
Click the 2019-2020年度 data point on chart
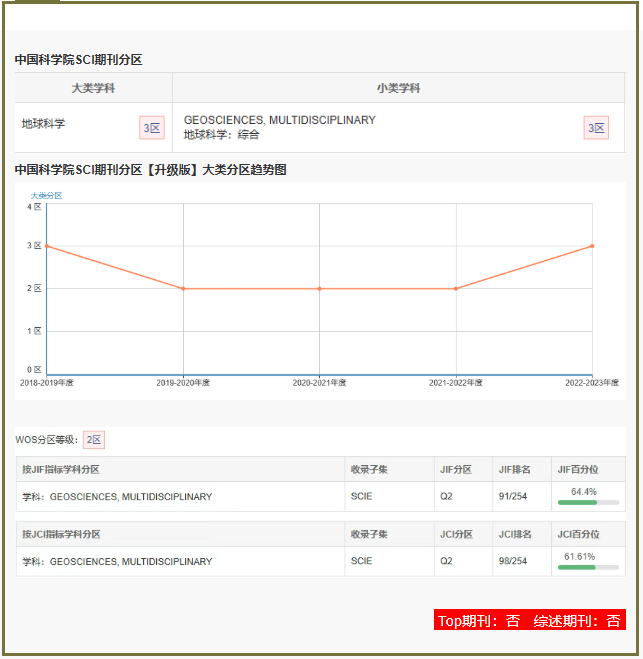pos(183,289)
